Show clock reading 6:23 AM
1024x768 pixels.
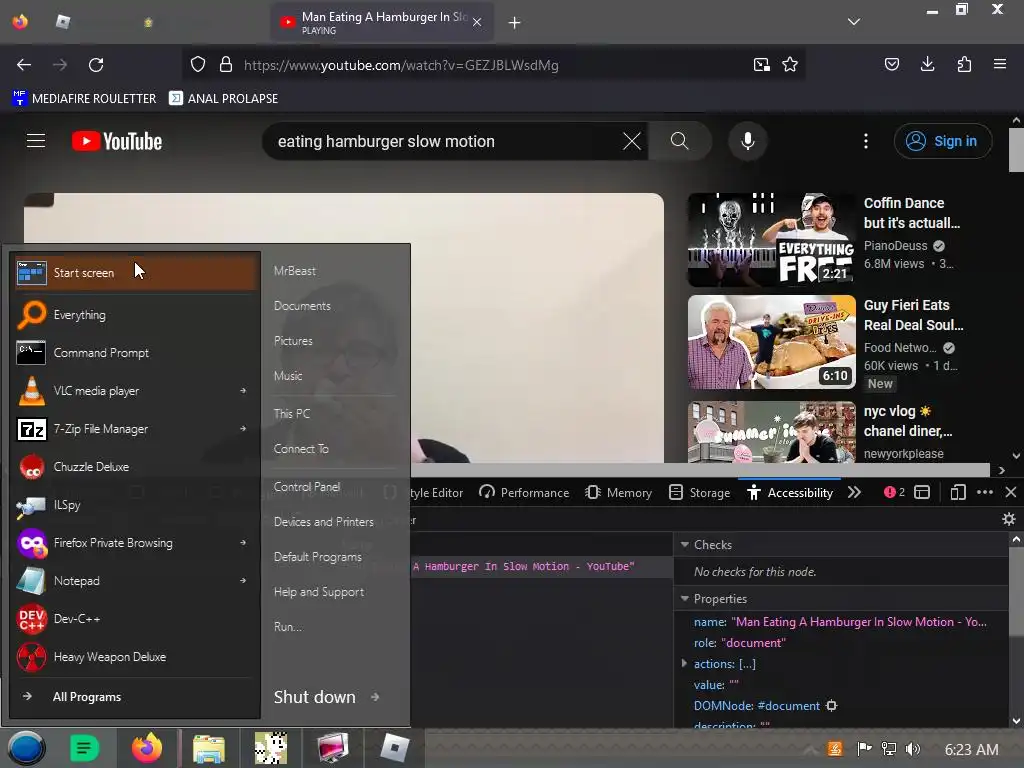(x=971, y=750)
